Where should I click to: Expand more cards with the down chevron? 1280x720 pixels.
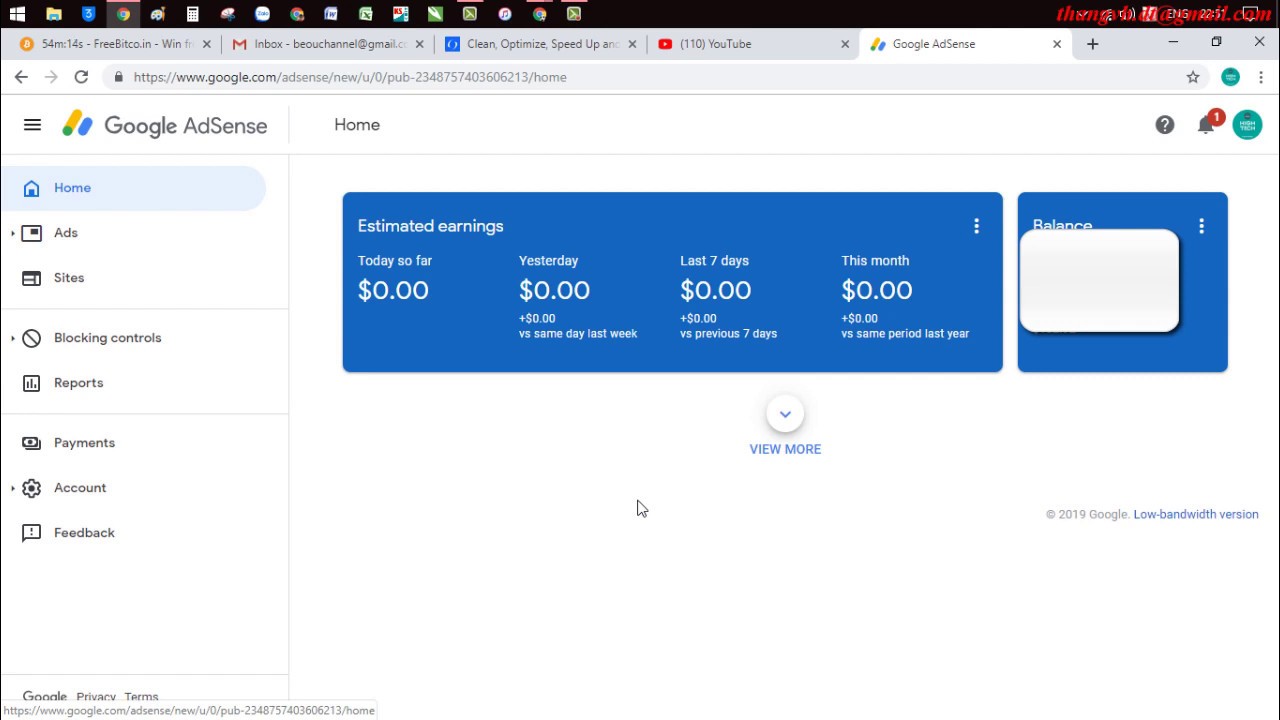785,414
